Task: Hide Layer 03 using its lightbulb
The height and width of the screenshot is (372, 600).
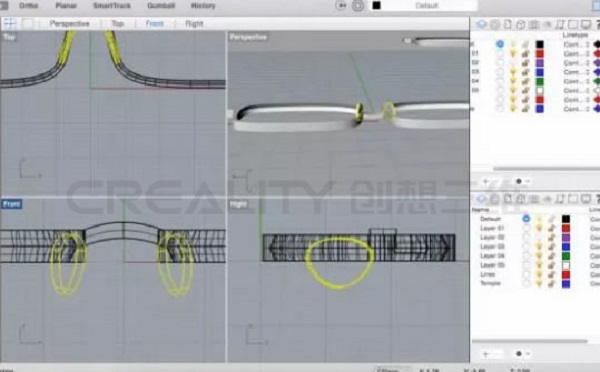Action: 539,246
